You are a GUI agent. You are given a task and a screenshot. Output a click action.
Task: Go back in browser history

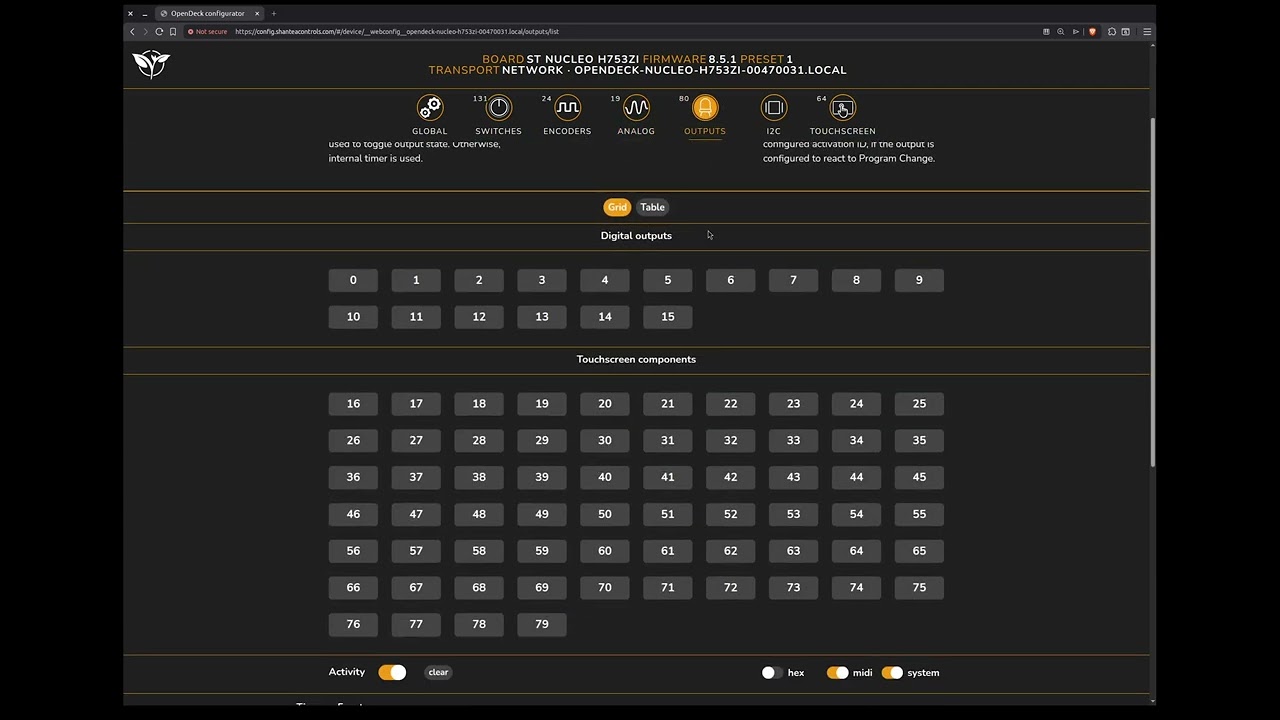132,32
